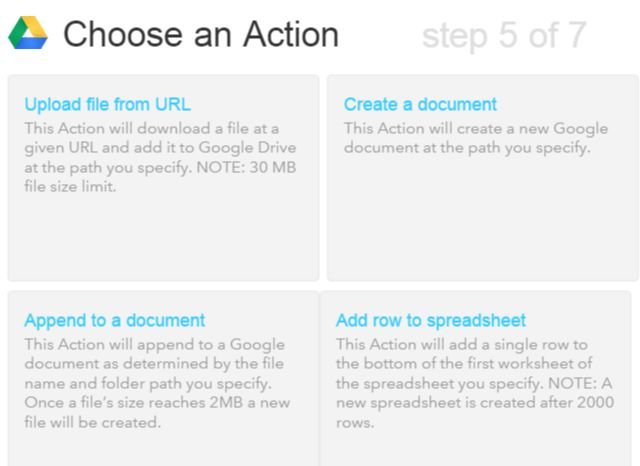Click the 'Choose an Action' heading
The image size is (640, 466).
tap(201, 35)
